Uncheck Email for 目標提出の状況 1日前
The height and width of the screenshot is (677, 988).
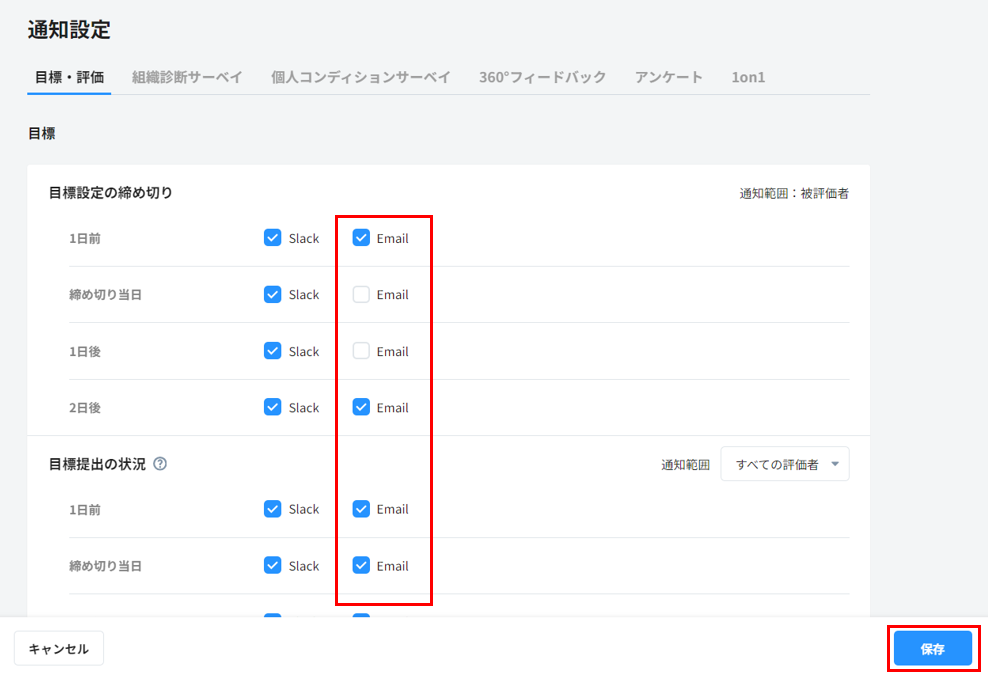361,509
